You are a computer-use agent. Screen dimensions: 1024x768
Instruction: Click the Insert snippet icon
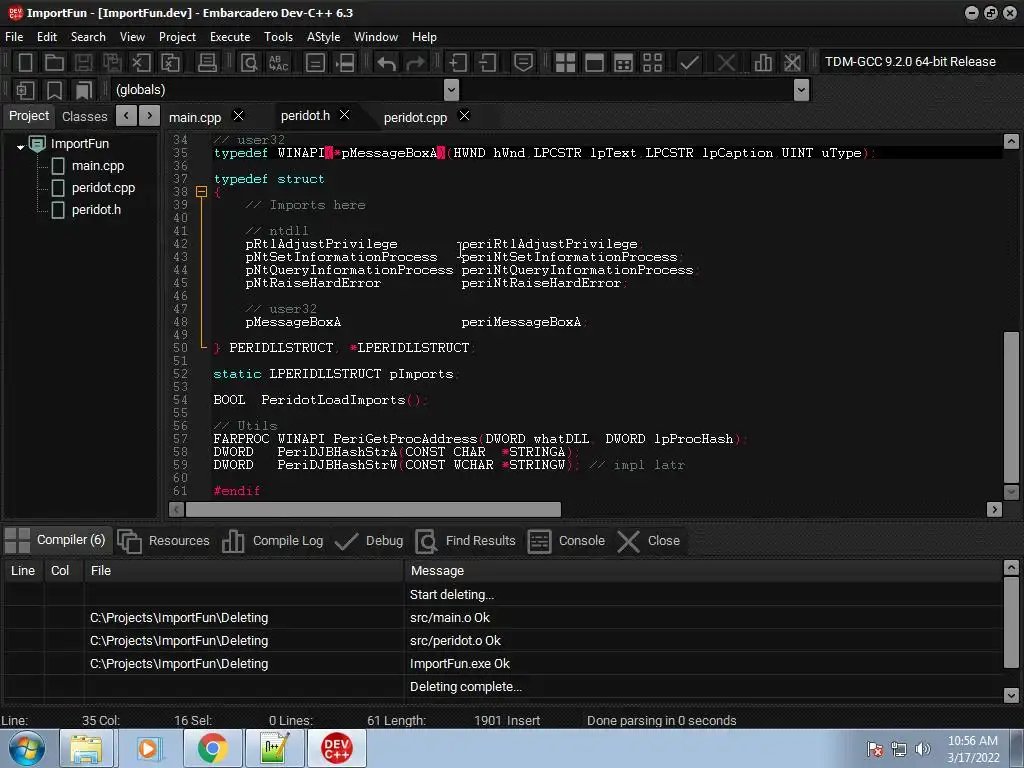point(25,90)
